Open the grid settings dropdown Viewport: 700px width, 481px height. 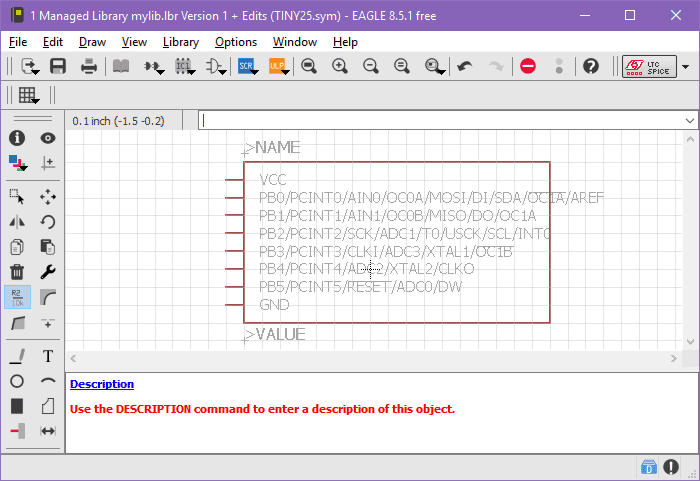28,96
